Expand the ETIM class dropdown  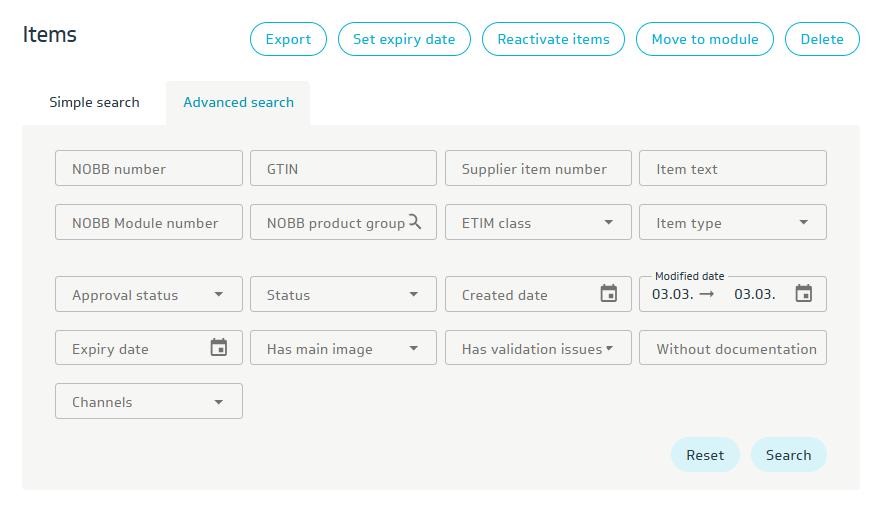tap(608, 223)
